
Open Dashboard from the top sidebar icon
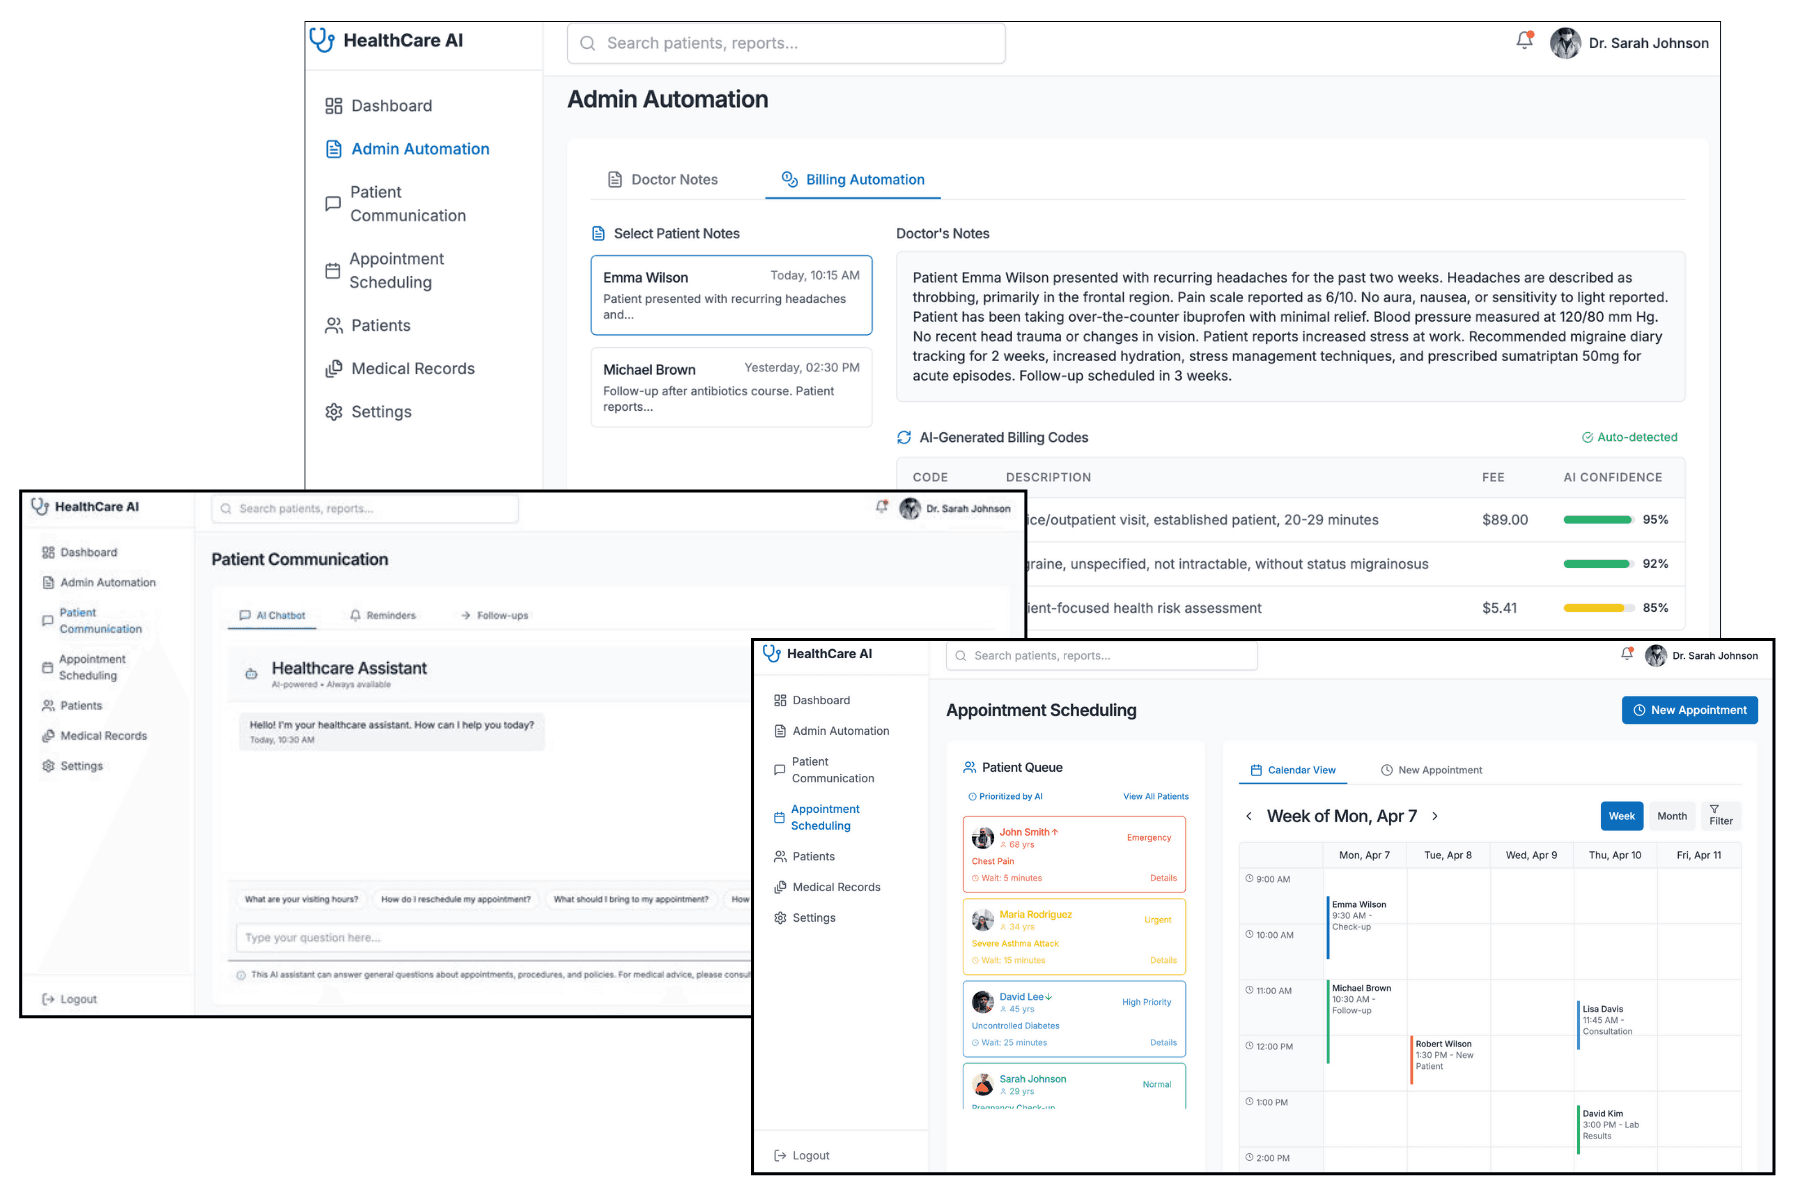point(334,106)
